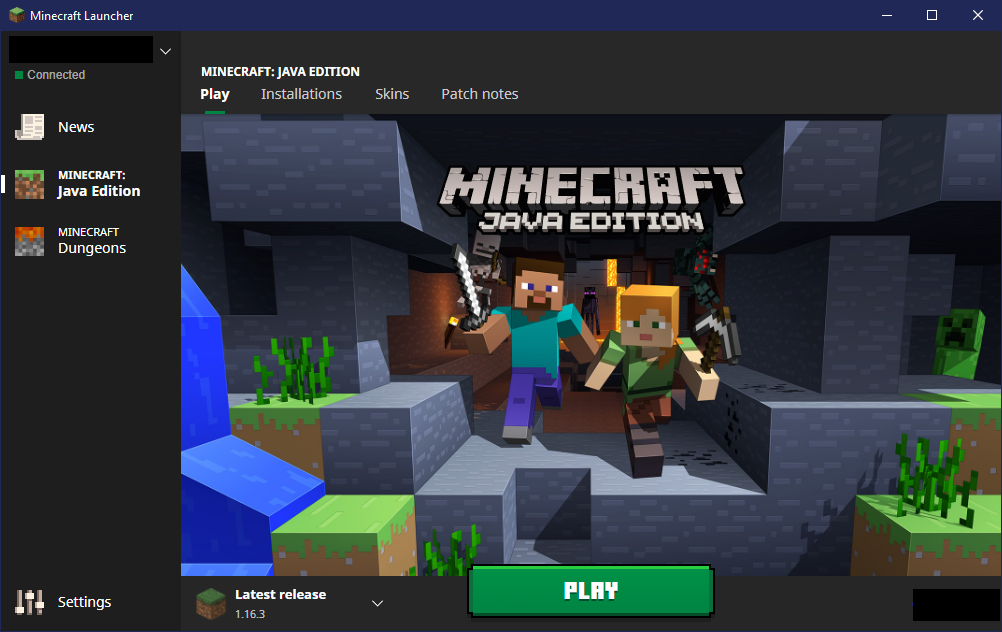Viewport: 1002px width, 632px height.
Task: Click the Minecraft Java Edition logo artwork
Action: pos(594,198)
